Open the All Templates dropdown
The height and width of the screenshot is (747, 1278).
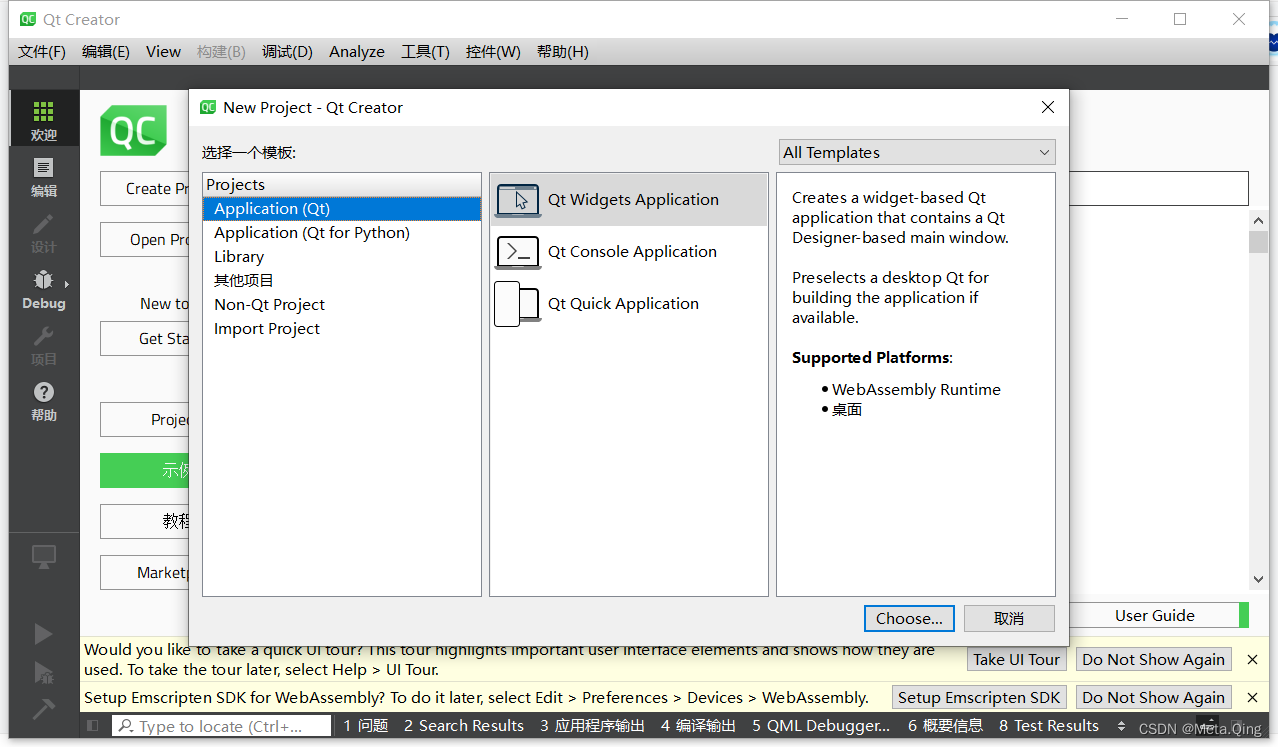[917, 152]
